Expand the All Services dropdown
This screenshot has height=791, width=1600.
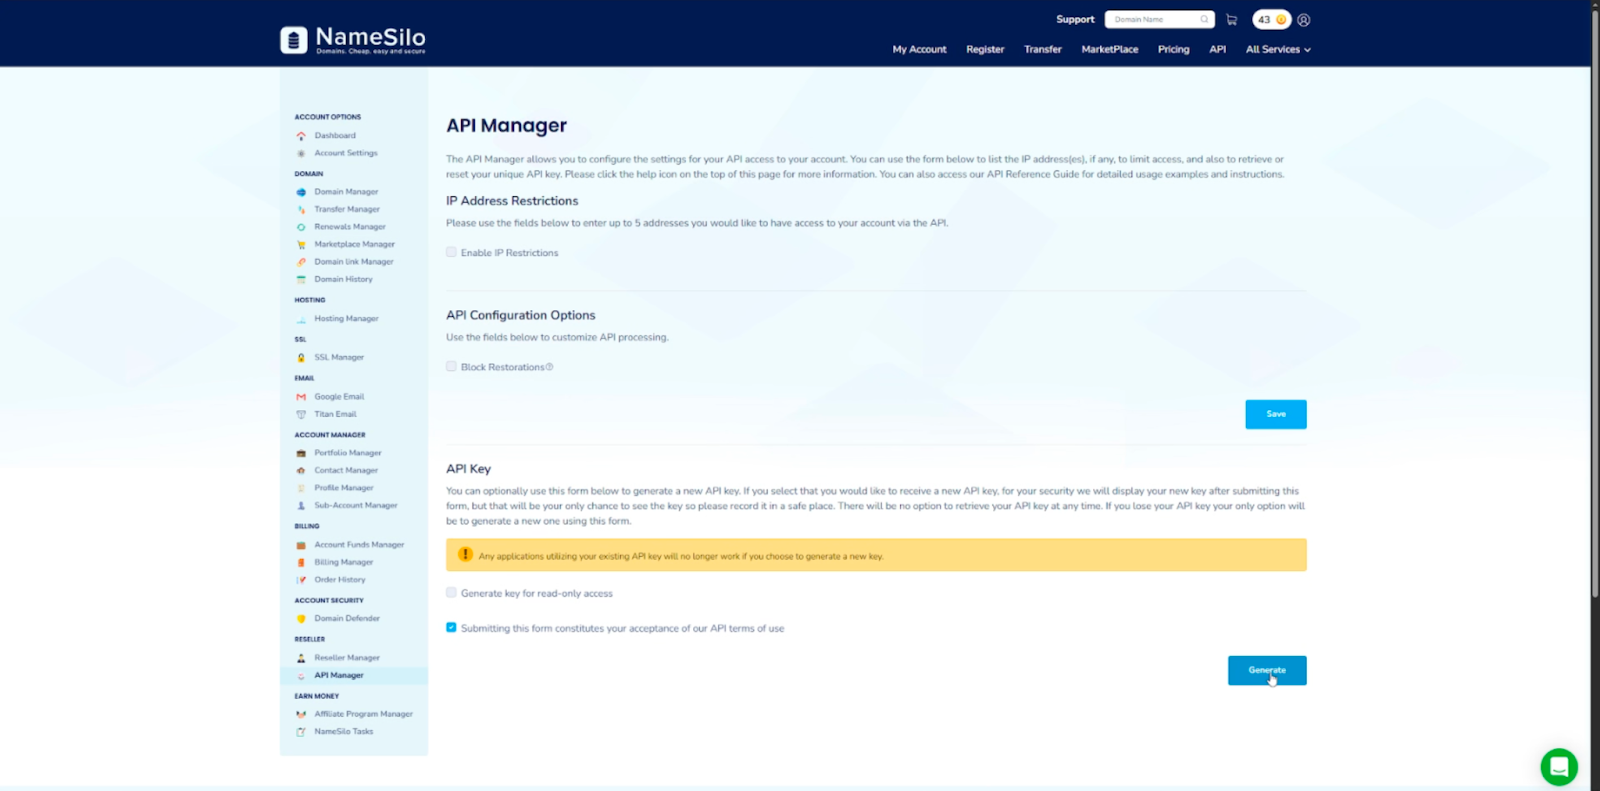coord(1278,49)
